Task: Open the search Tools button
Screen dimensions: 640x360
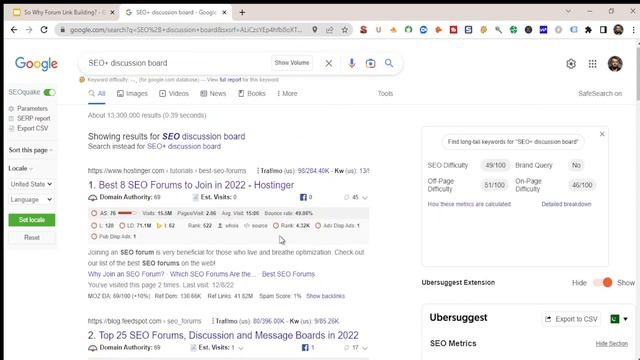Action: pos(385,93)
